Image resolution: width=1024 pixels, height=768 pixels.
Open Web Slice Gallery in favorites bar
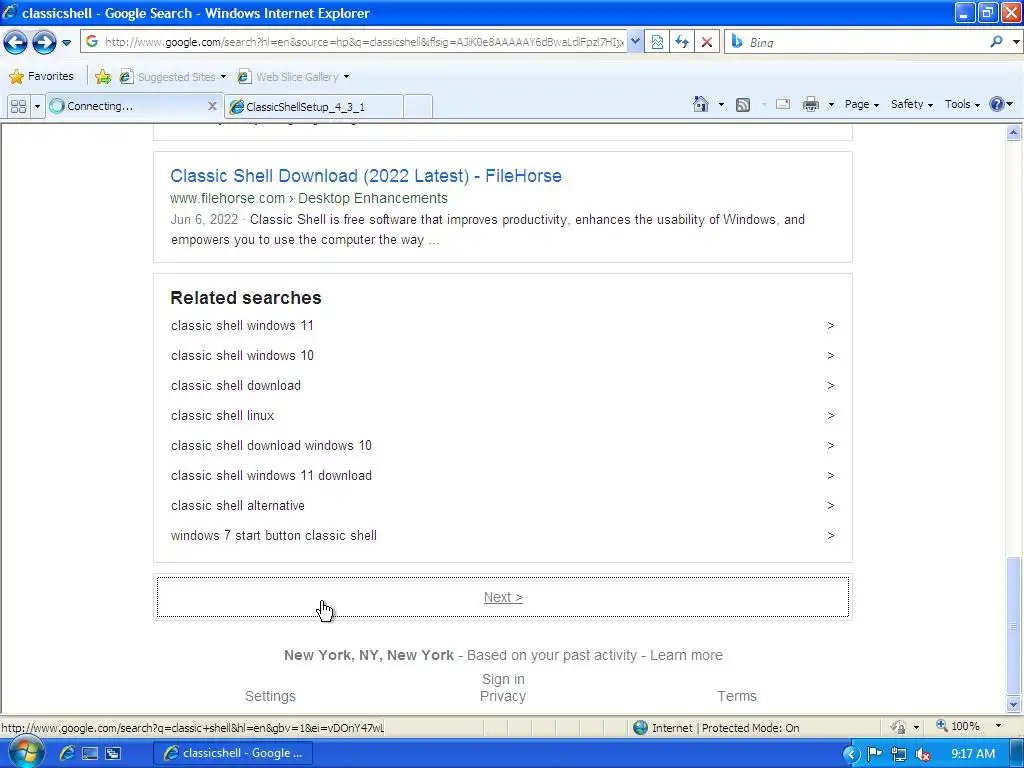pyautogui.click(x=293, y=76)
